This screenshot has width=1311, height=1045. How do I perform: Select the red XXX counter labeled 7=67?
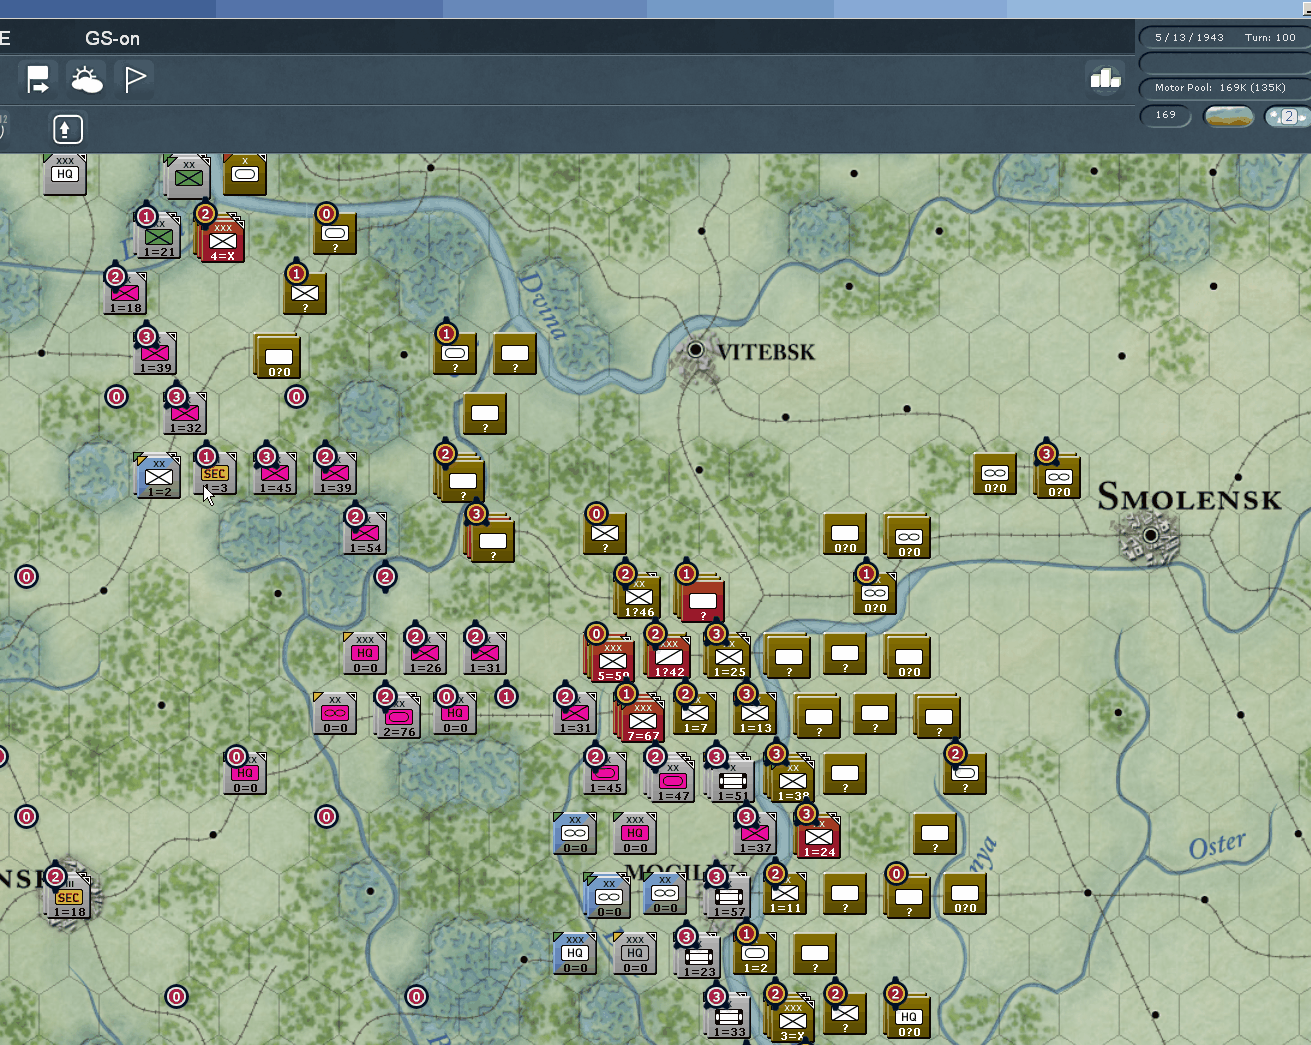[x=642, y=719]
